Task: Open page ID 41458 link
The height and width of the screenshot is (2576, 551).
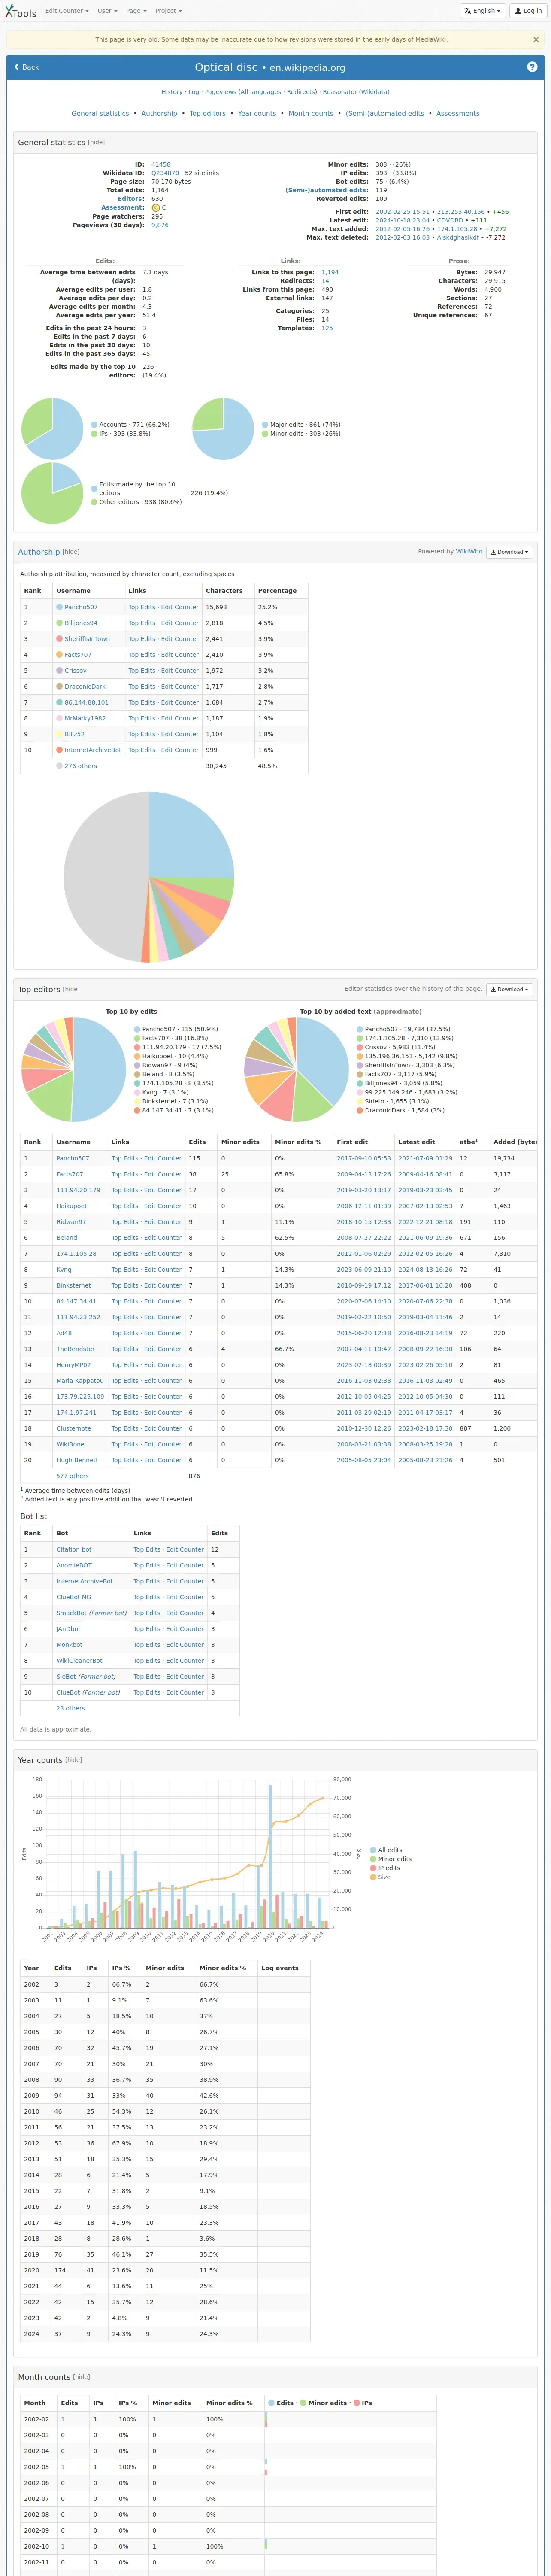Action: 161,165
